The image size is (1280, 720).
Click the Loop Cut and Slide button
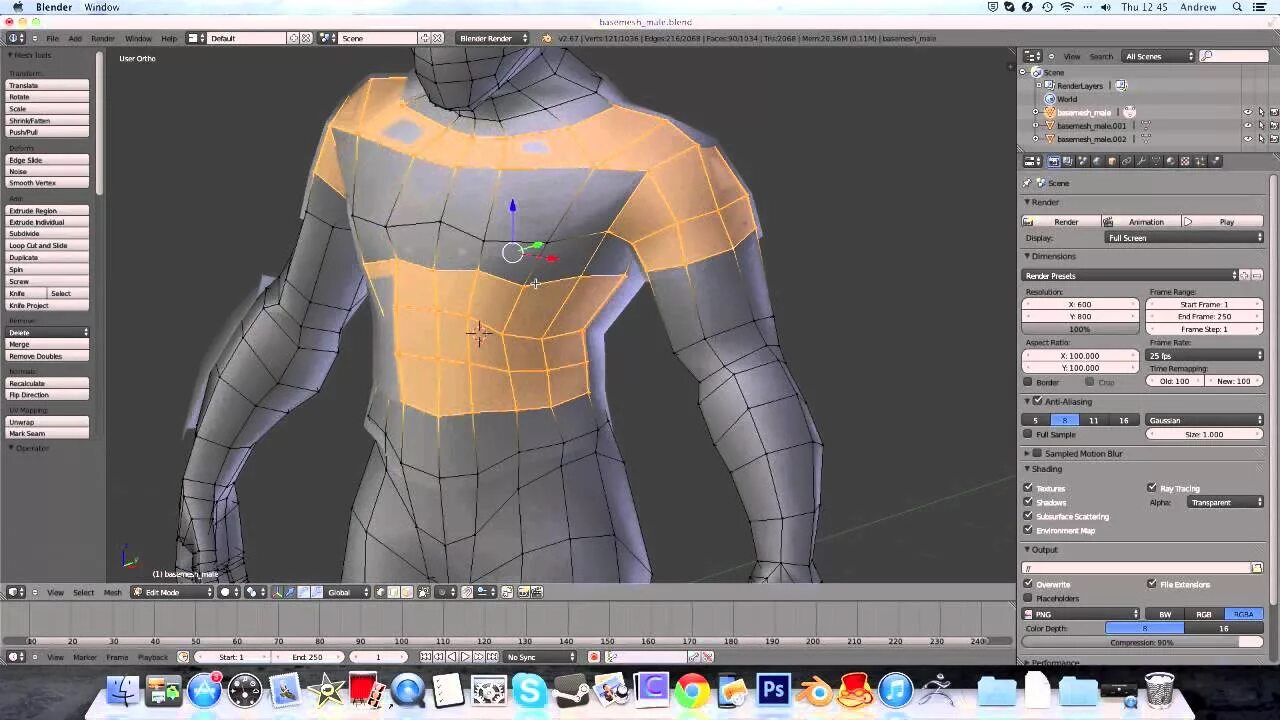point(48,245)
